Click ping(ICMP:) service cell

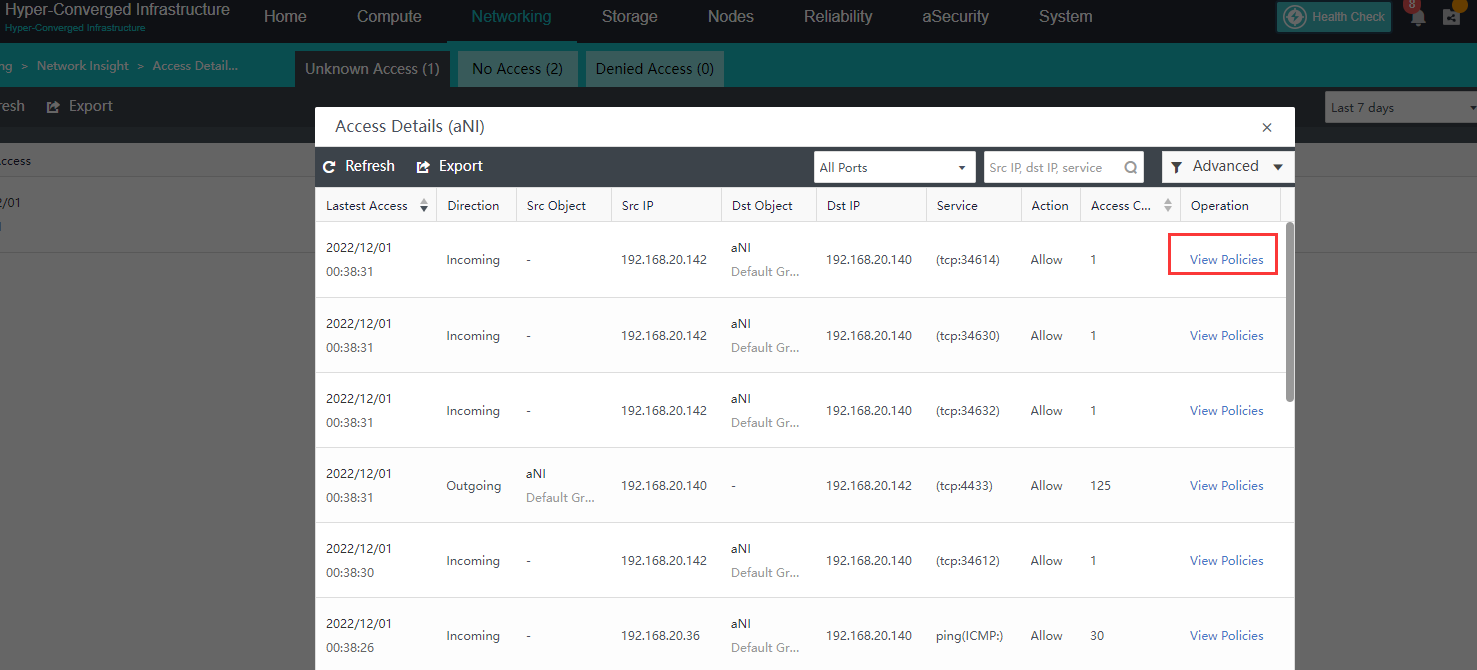pyautogui.click(x=969, y=636)
